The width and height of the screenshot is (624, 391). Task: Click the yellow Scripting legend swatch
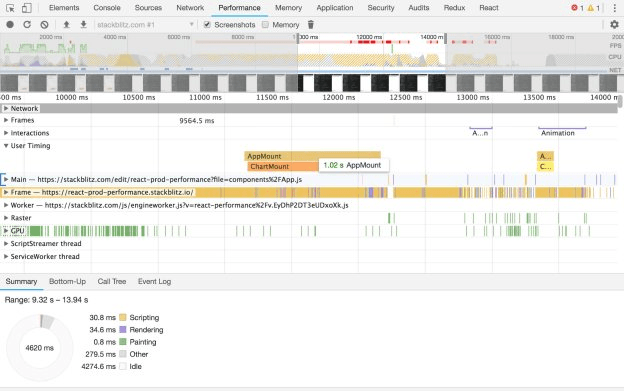pyautogui.click(x=123, y=317)
